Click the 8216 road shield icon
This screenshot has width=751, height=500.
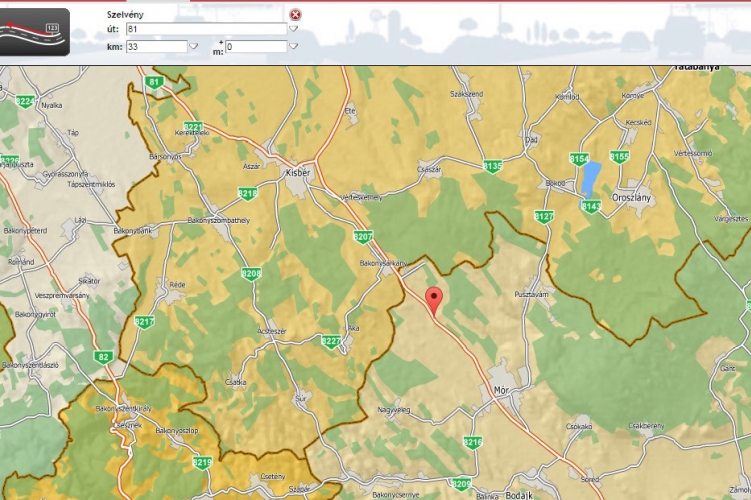(473, 441)
